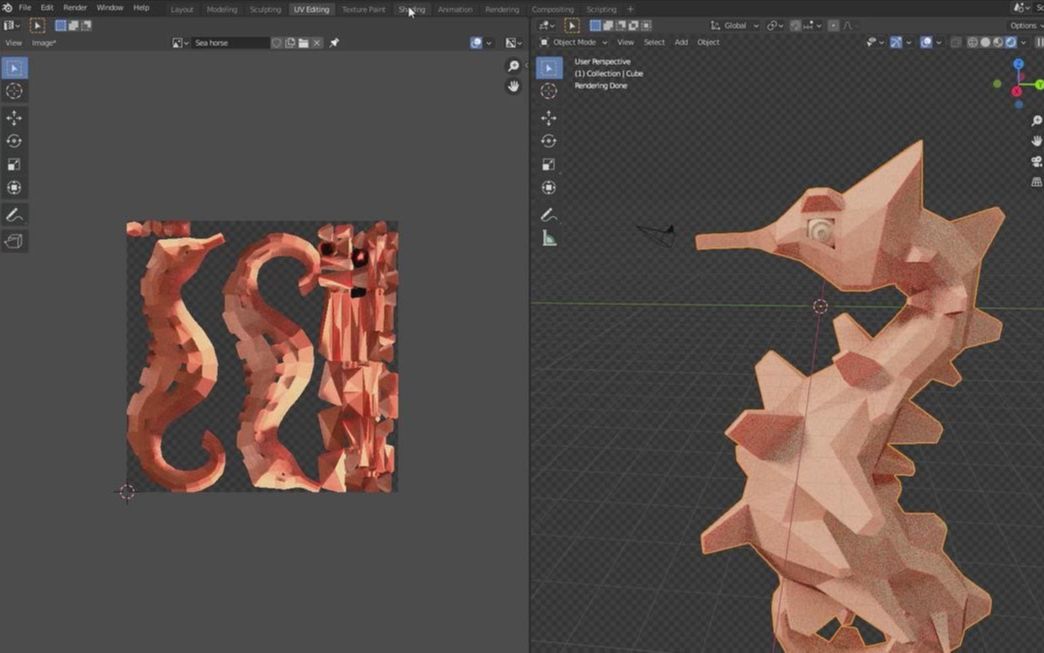The image size is (1044, 653).
Task: Click the camera view icon in the viewport gizmos
Action: (1036, 160)
